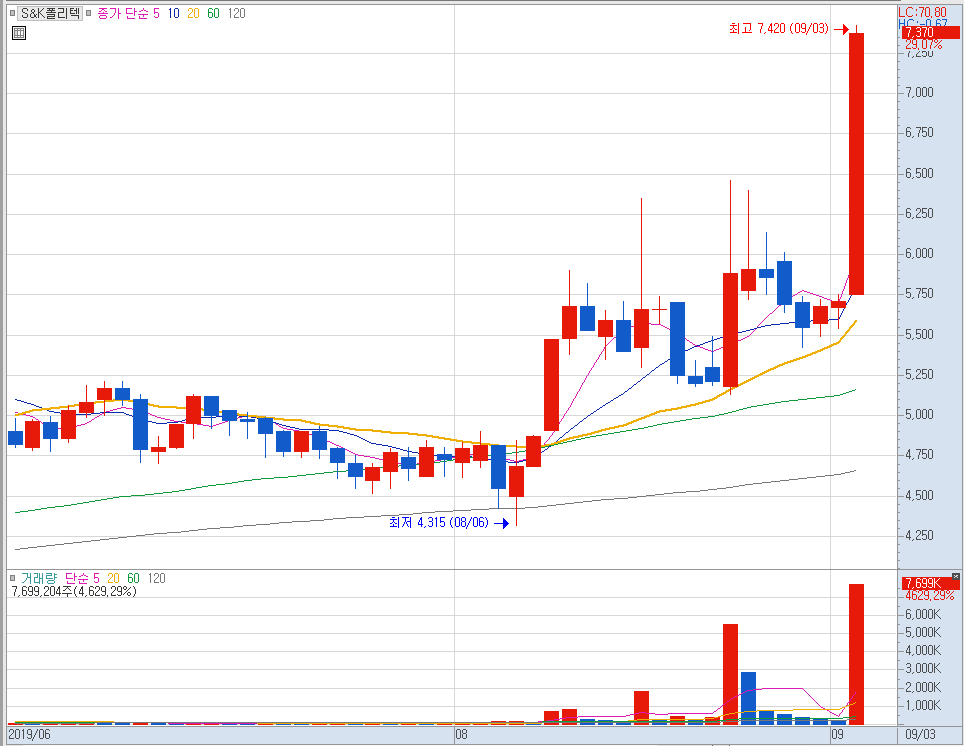This screenshot has width=964, height=746.
Task: Select the green 60 price moving average label
Action: pyautogui.click(x=213, y=14)
